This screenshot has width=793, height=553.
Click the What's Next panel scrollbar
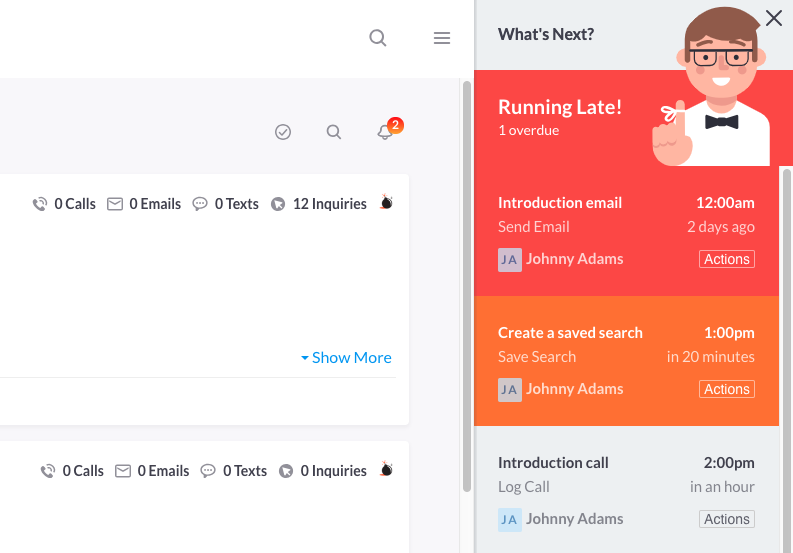(786, 360)
